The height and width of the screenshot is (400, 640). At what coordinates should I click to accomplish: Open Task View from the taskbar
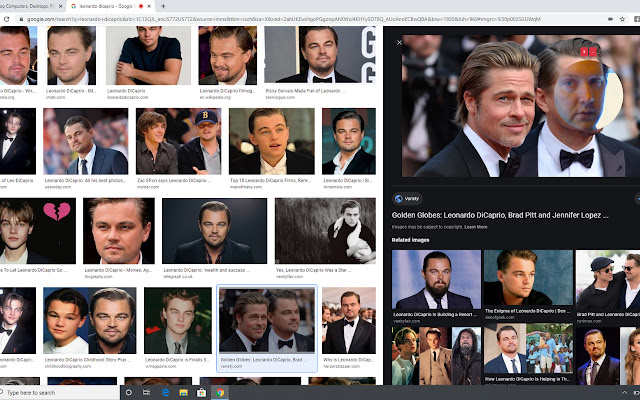click(147, 393)
